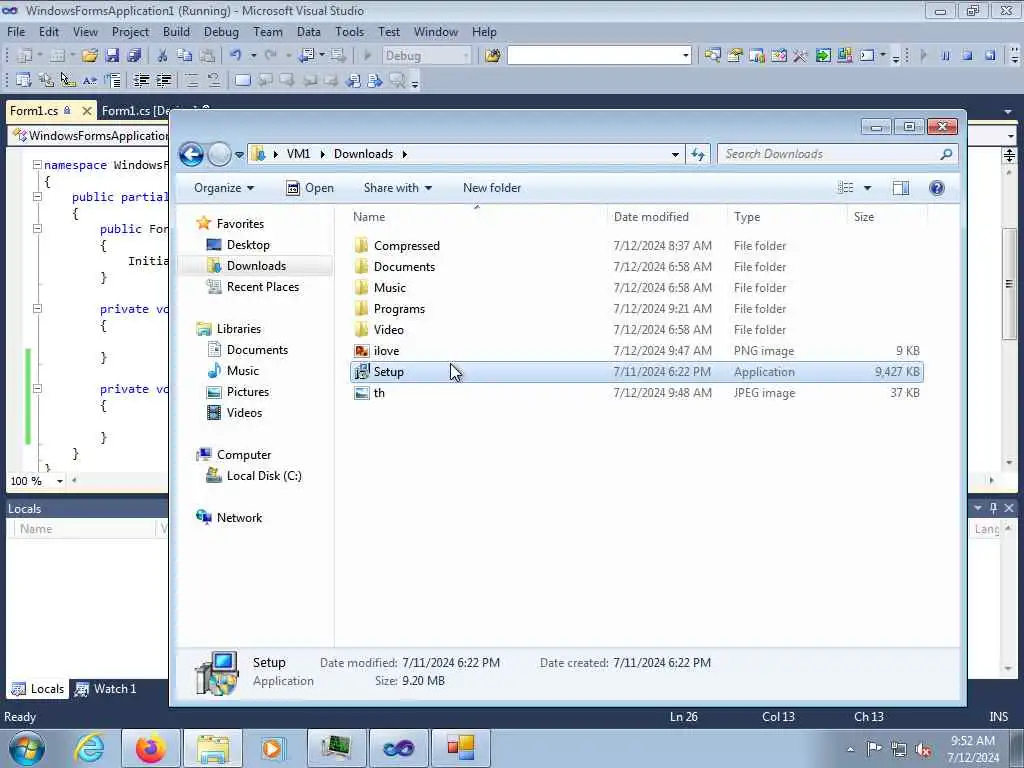Open the Start Page green arrow icon
1024x768 pixels.
[823, 56]
